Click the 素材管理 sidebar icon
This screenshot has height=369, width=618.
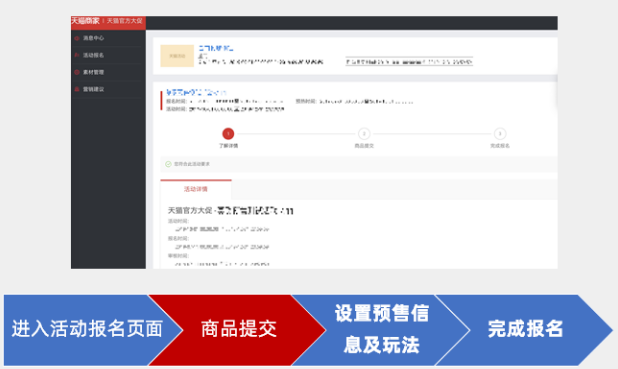pos(77,72)
